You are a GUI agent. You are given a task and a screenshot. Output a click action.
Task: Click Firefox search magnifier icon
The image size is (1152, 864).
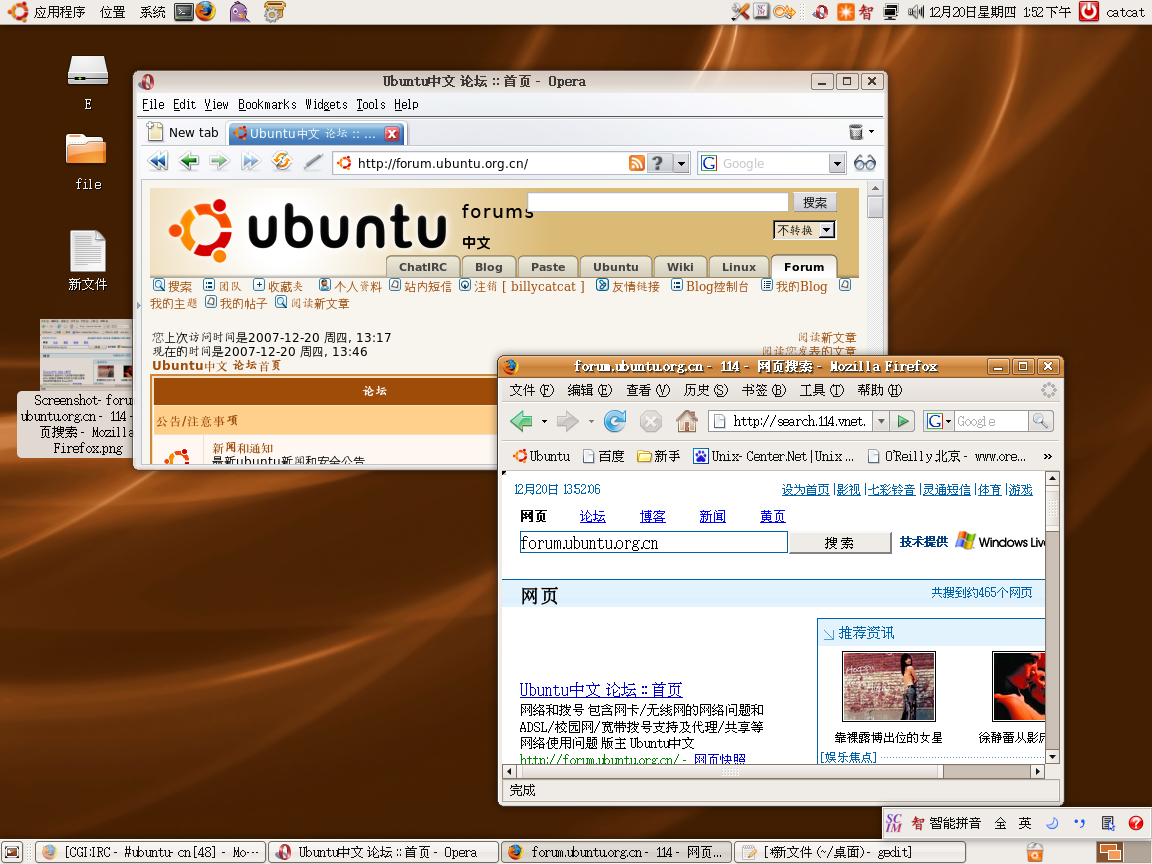click(1040, 421)
